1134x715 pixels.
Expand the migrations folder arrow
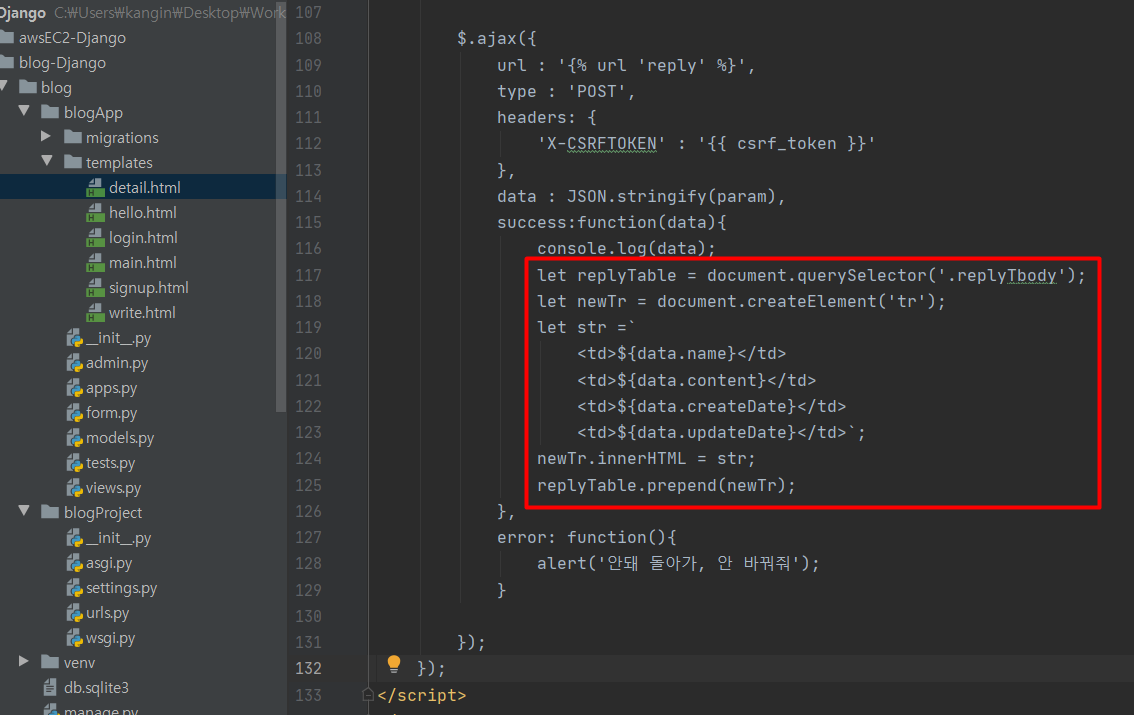click(46, 136)
